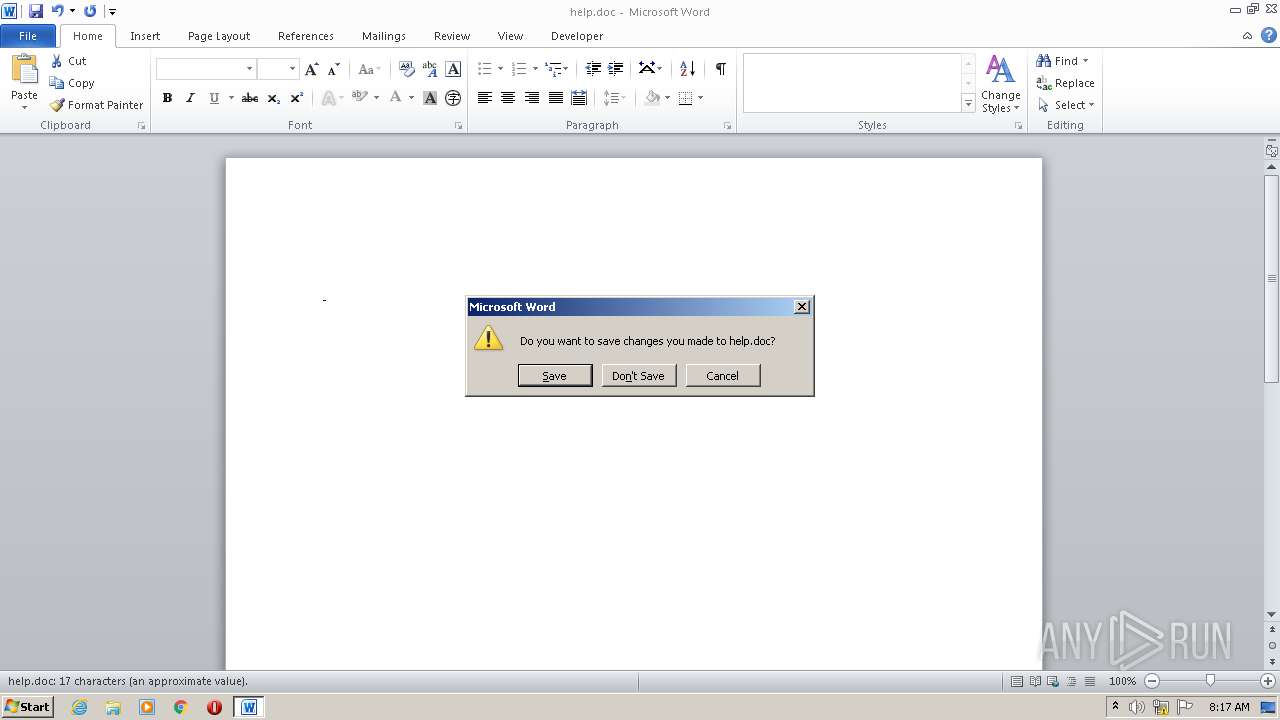The width and height of the screenshot is (1280, 720).
Task: Click the Replace icon
Action: (x=1044, y=83)
